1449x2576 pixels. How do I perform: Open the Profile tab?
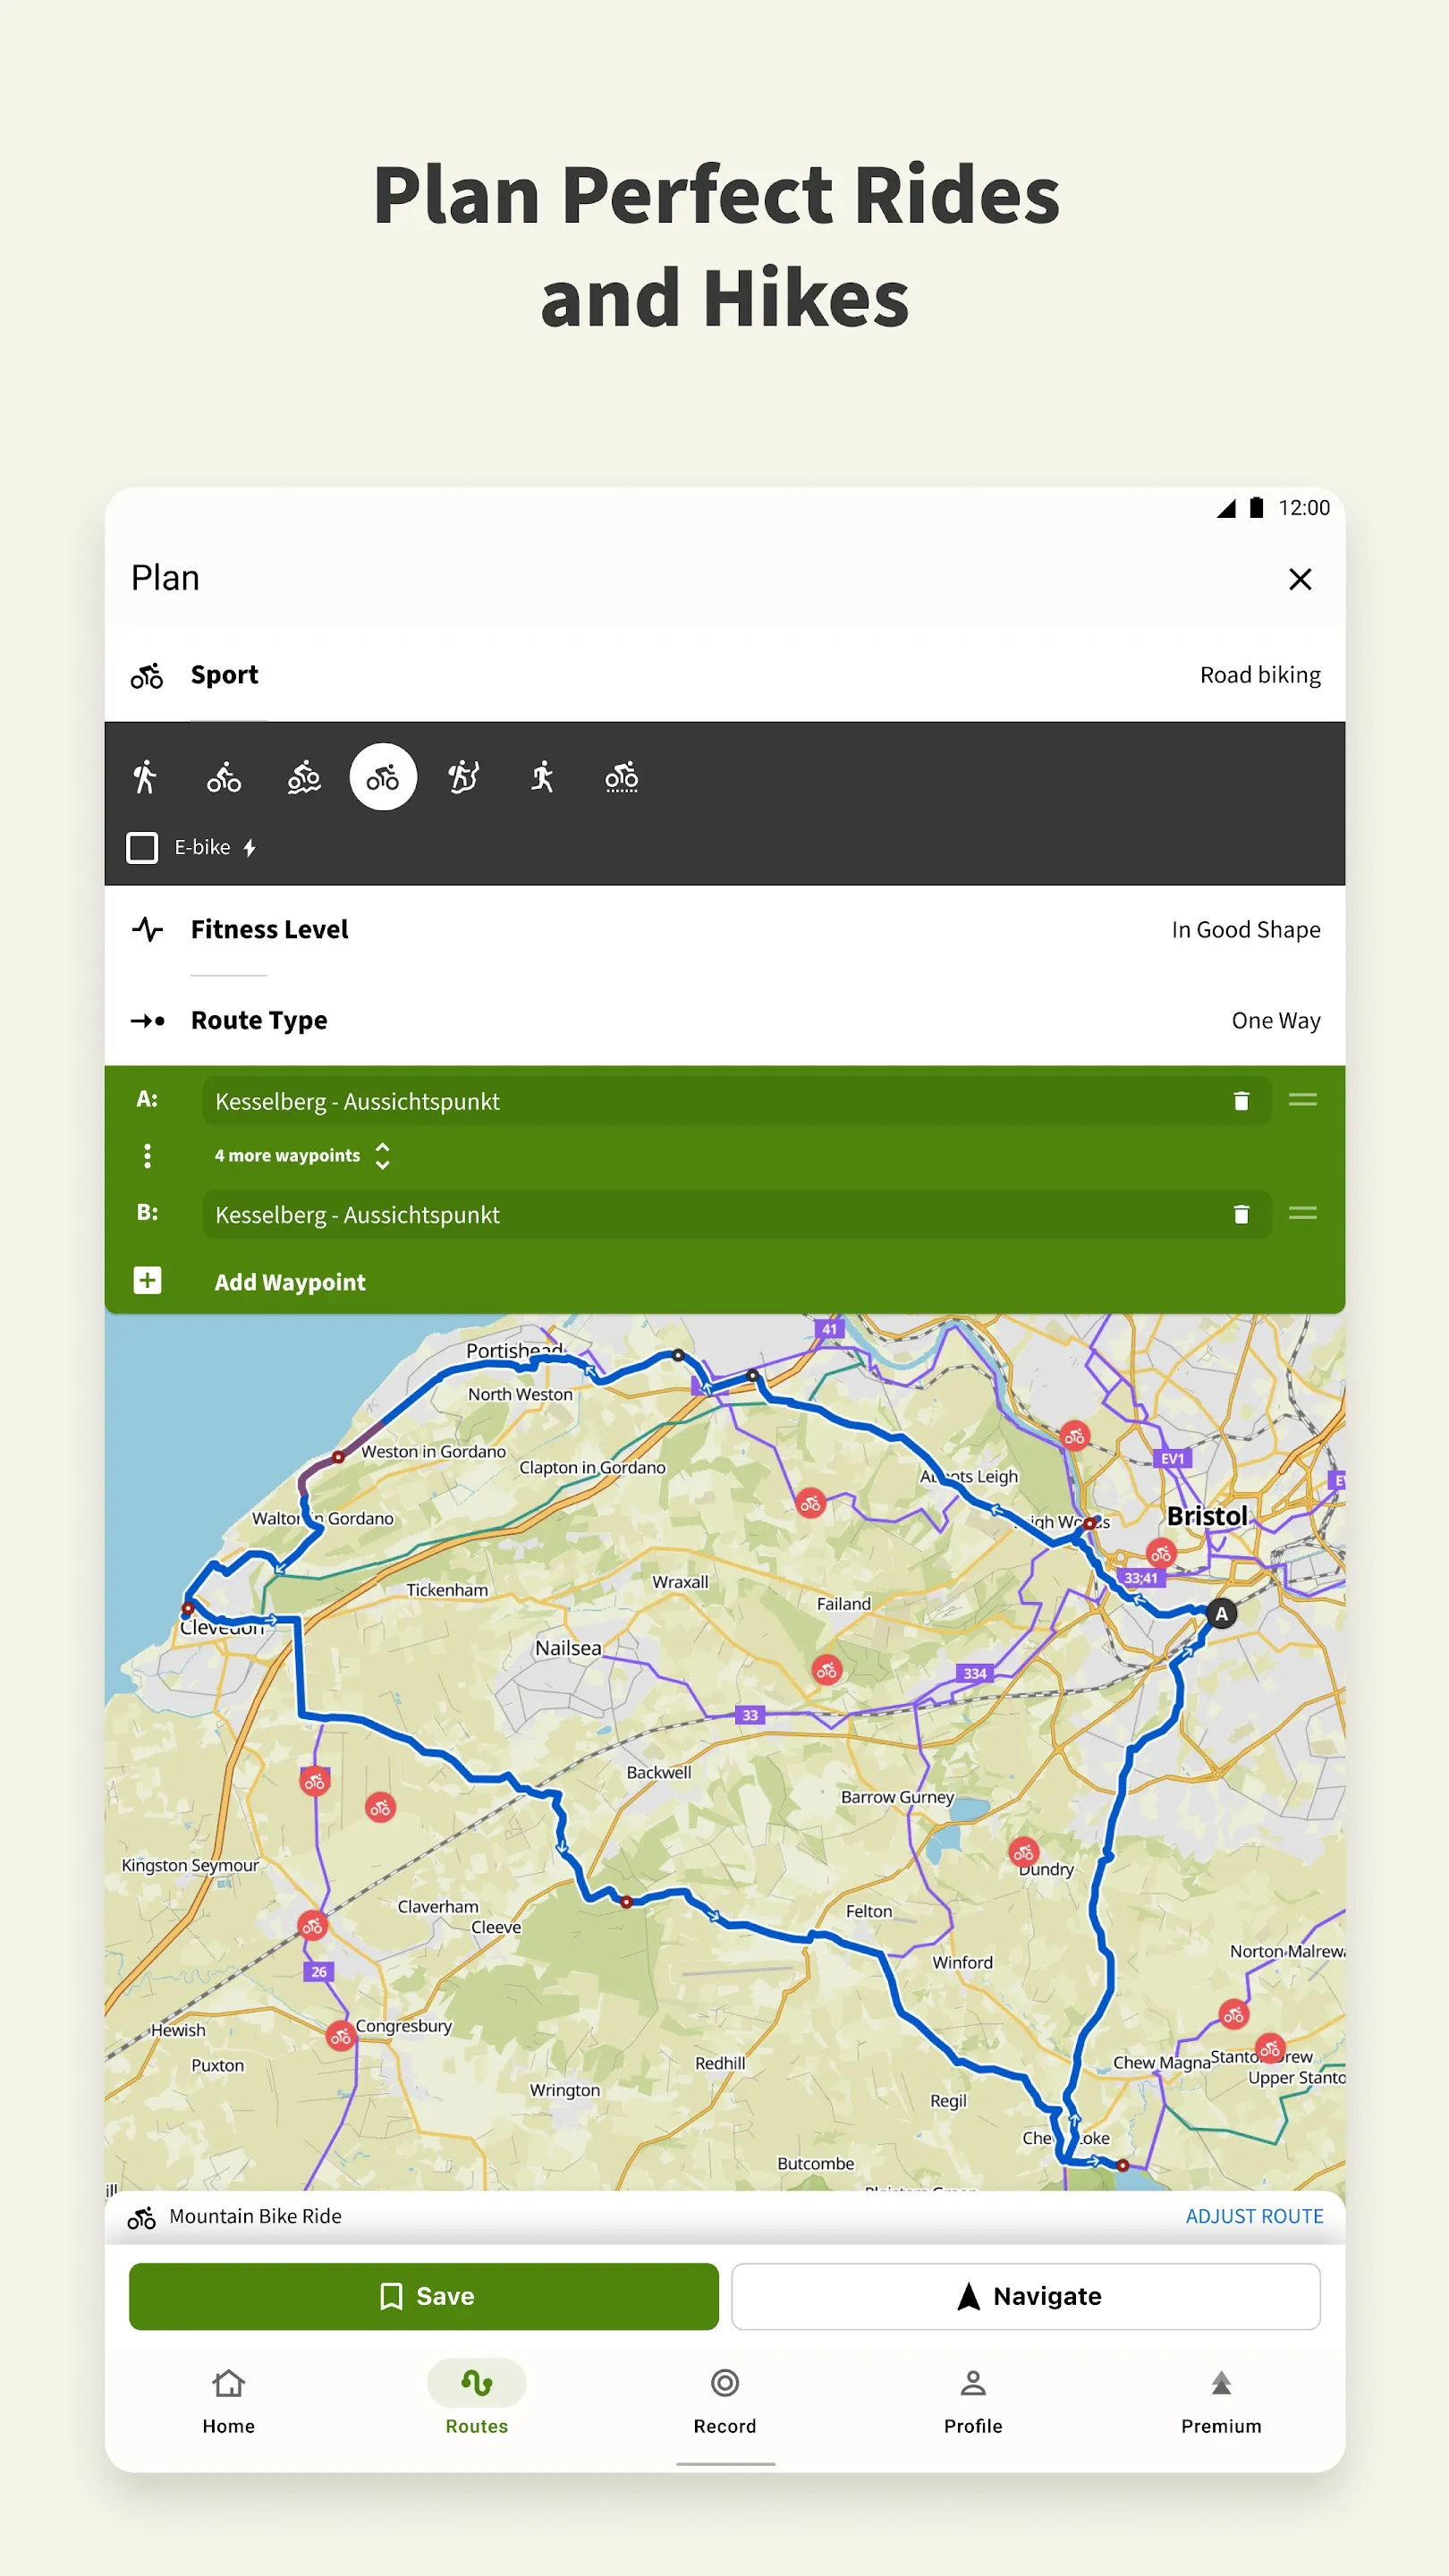972,2400
